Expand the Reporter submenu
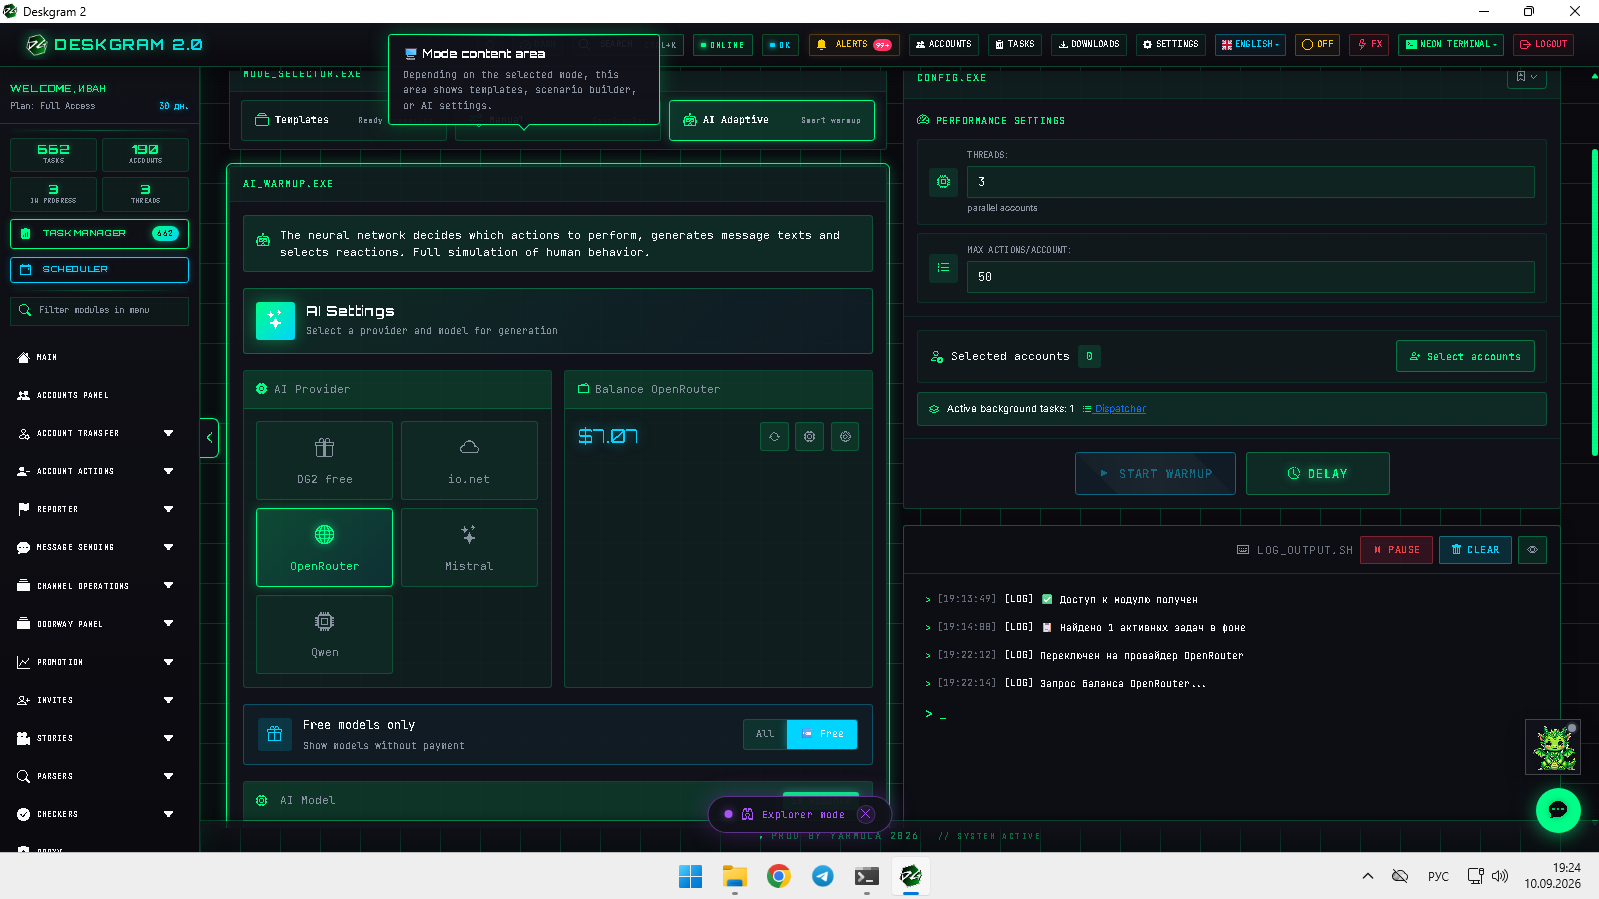Viewport: 1599px width, 899px height. (x=95, y=509)
